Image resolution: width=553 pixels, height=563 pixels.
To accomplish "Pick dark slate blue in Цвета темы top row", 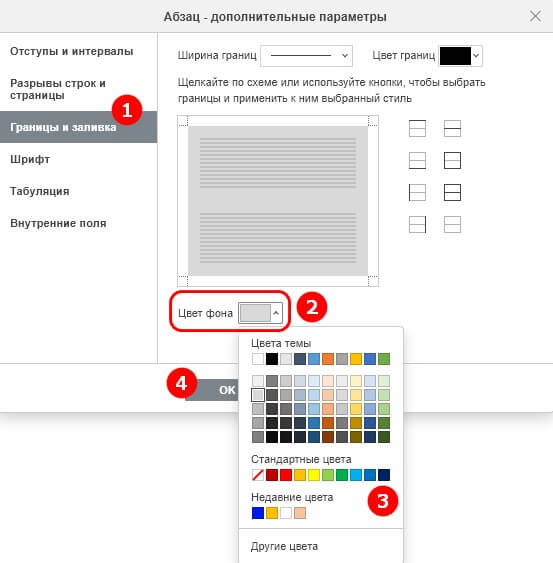I will [x=300, y=359].
